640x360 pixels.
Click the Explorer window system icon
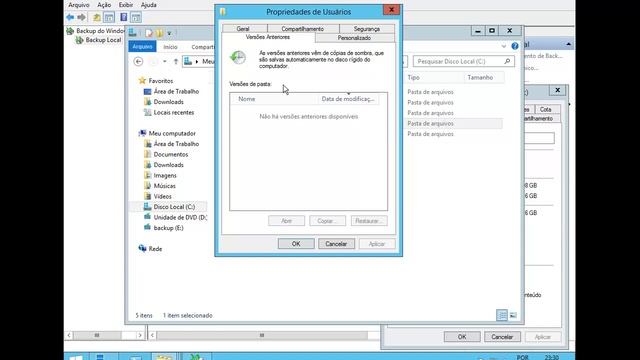point(133,33)
